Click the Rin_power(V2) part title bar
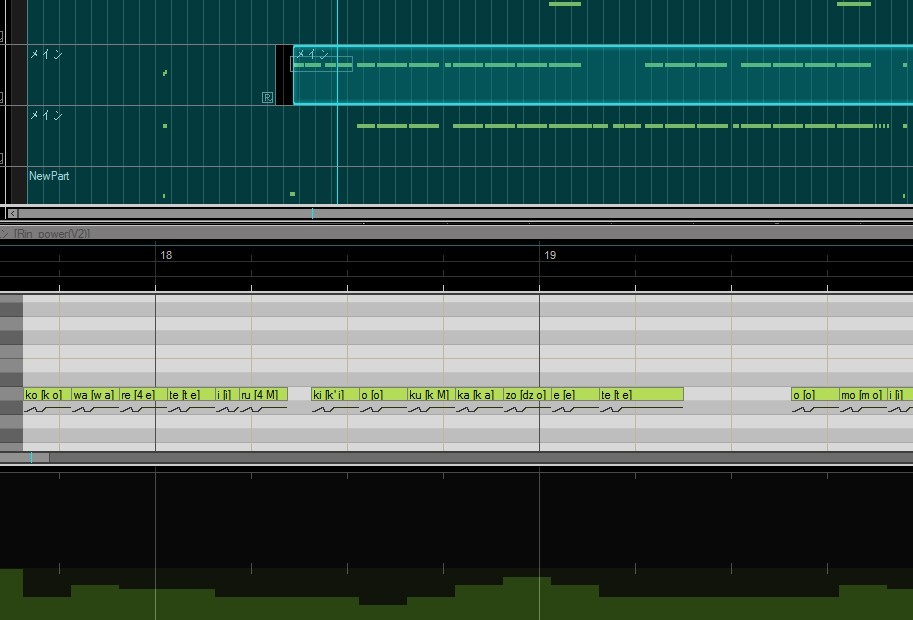 [456, 233]
